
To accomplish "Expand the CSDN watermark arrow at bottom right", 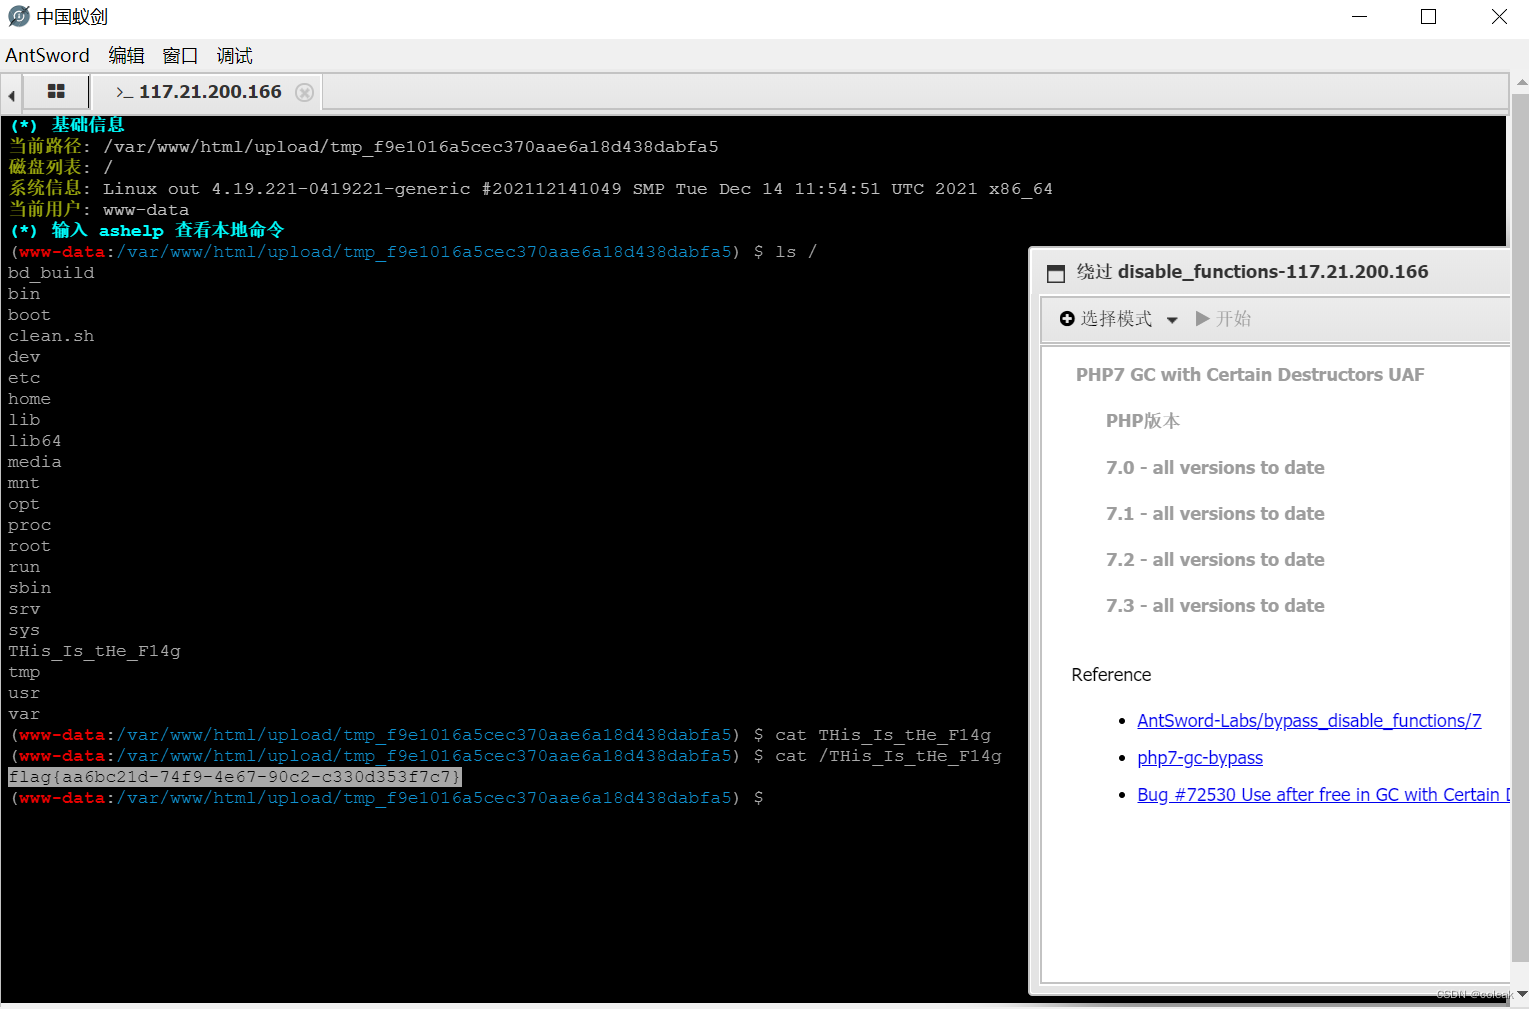I will coord(1519,996).
